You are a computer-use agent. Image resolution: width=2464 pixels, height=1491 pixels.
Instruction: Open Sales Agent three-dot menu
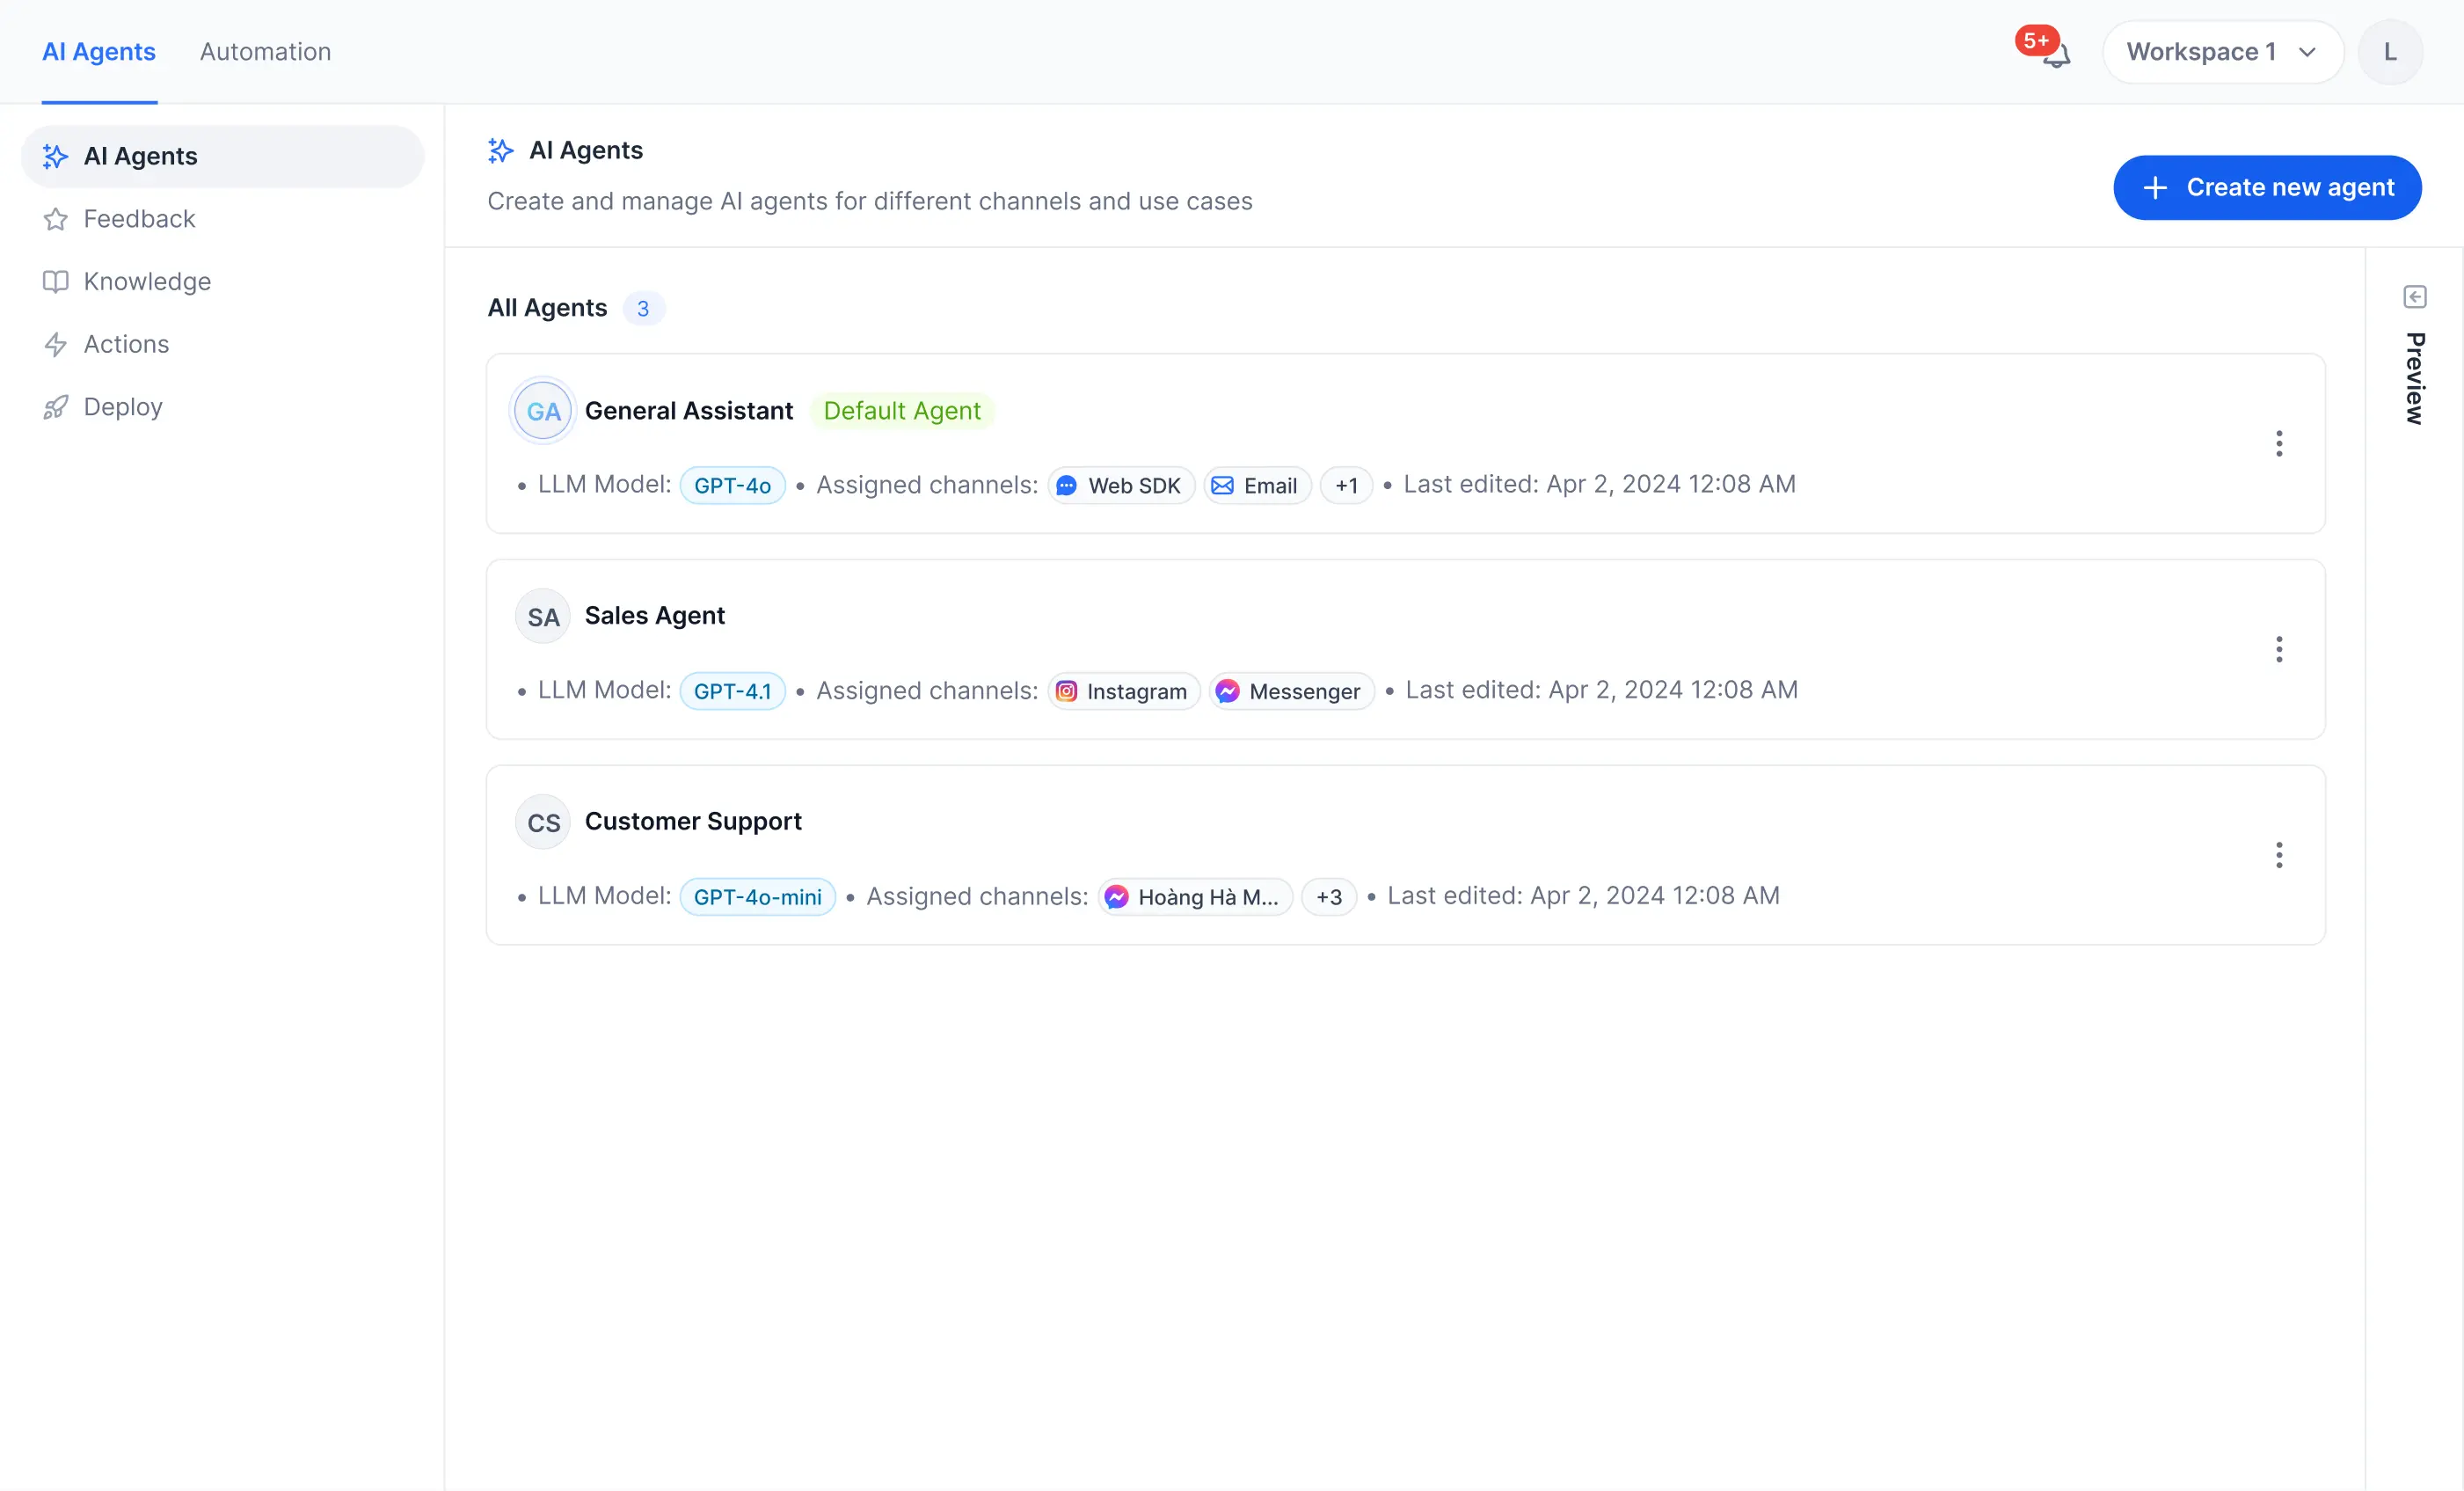pyautogui.click(x=2278, y=650)
